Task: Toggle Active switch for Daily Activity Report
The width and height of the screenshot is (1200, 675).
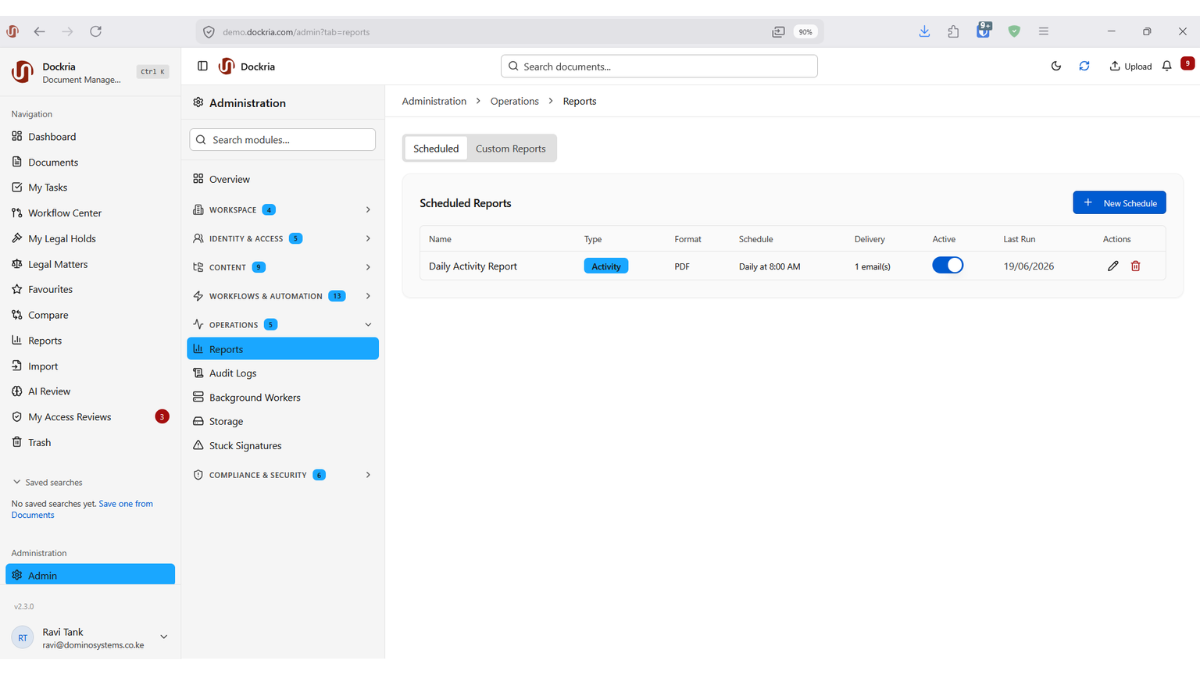Action: point(948,265)
